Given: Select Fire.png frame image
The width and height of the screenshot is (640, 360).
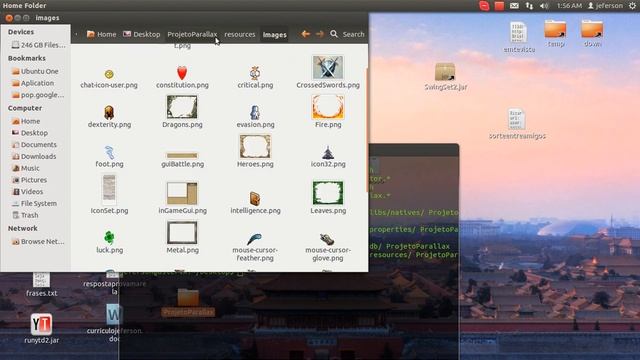Looking at the screenshot, I should (328, 107).
